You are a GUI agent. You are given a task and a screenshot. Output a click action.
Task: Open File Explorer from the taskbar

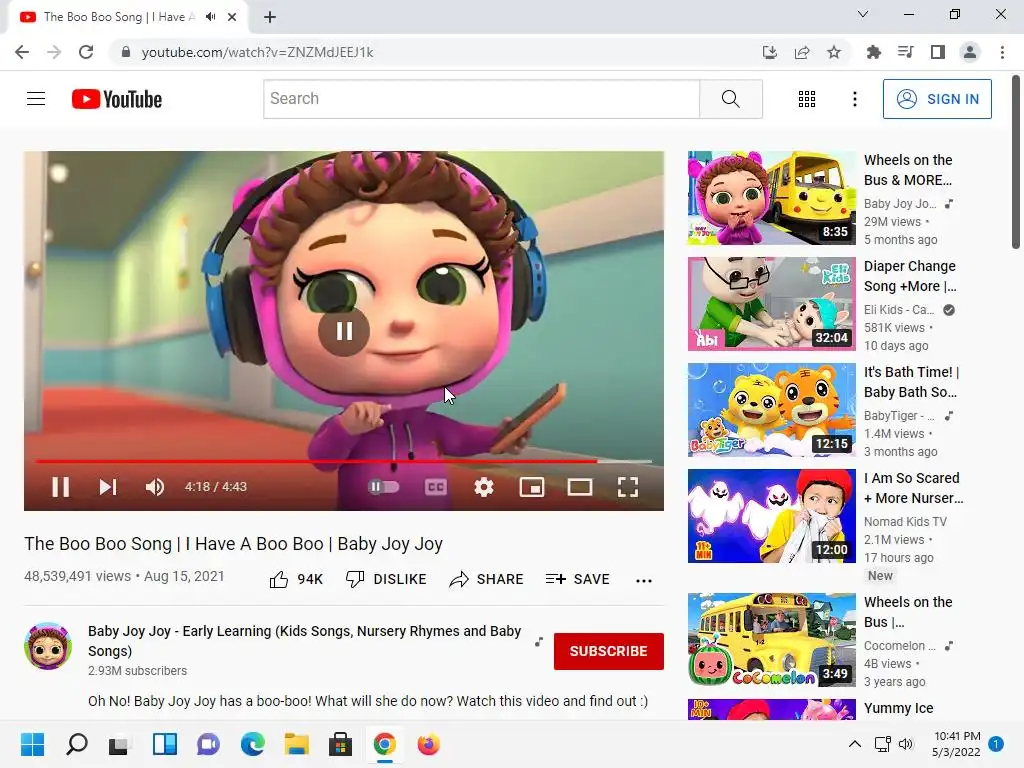[296, 744]
